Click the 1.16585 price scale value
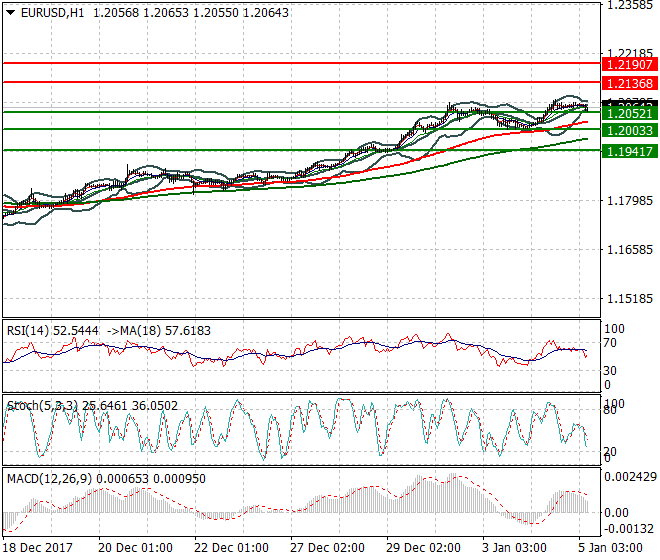This screenshot has width=660, height=560. (x=630, y=250)
